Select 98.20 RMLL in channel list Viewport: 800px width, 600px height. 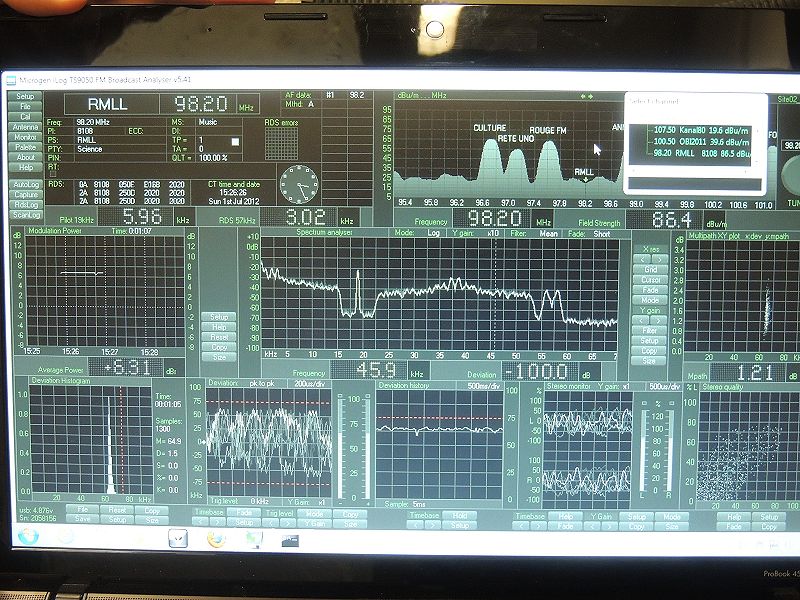(680, 153)
